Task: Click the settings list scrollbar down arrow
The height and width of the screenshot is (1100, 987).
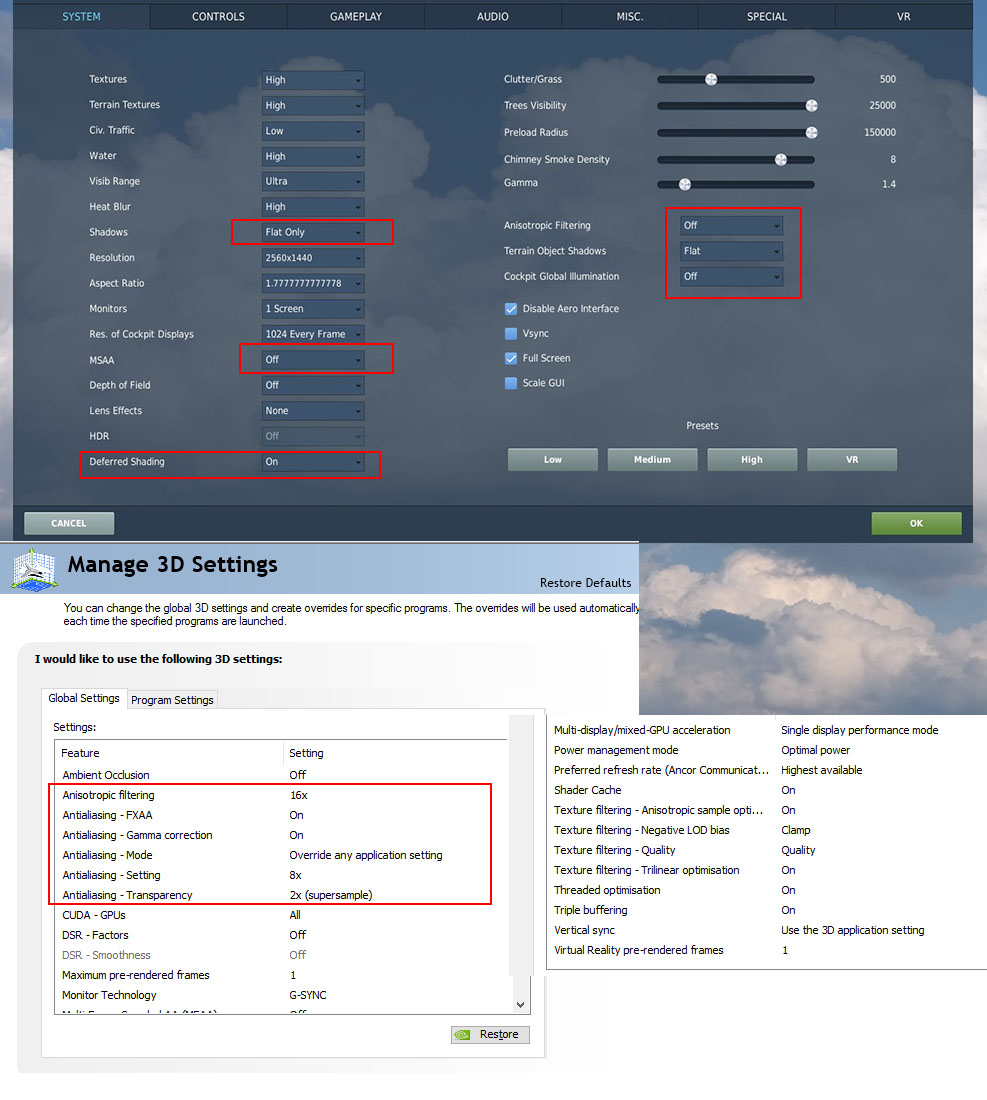Action: coord(521,1005)
